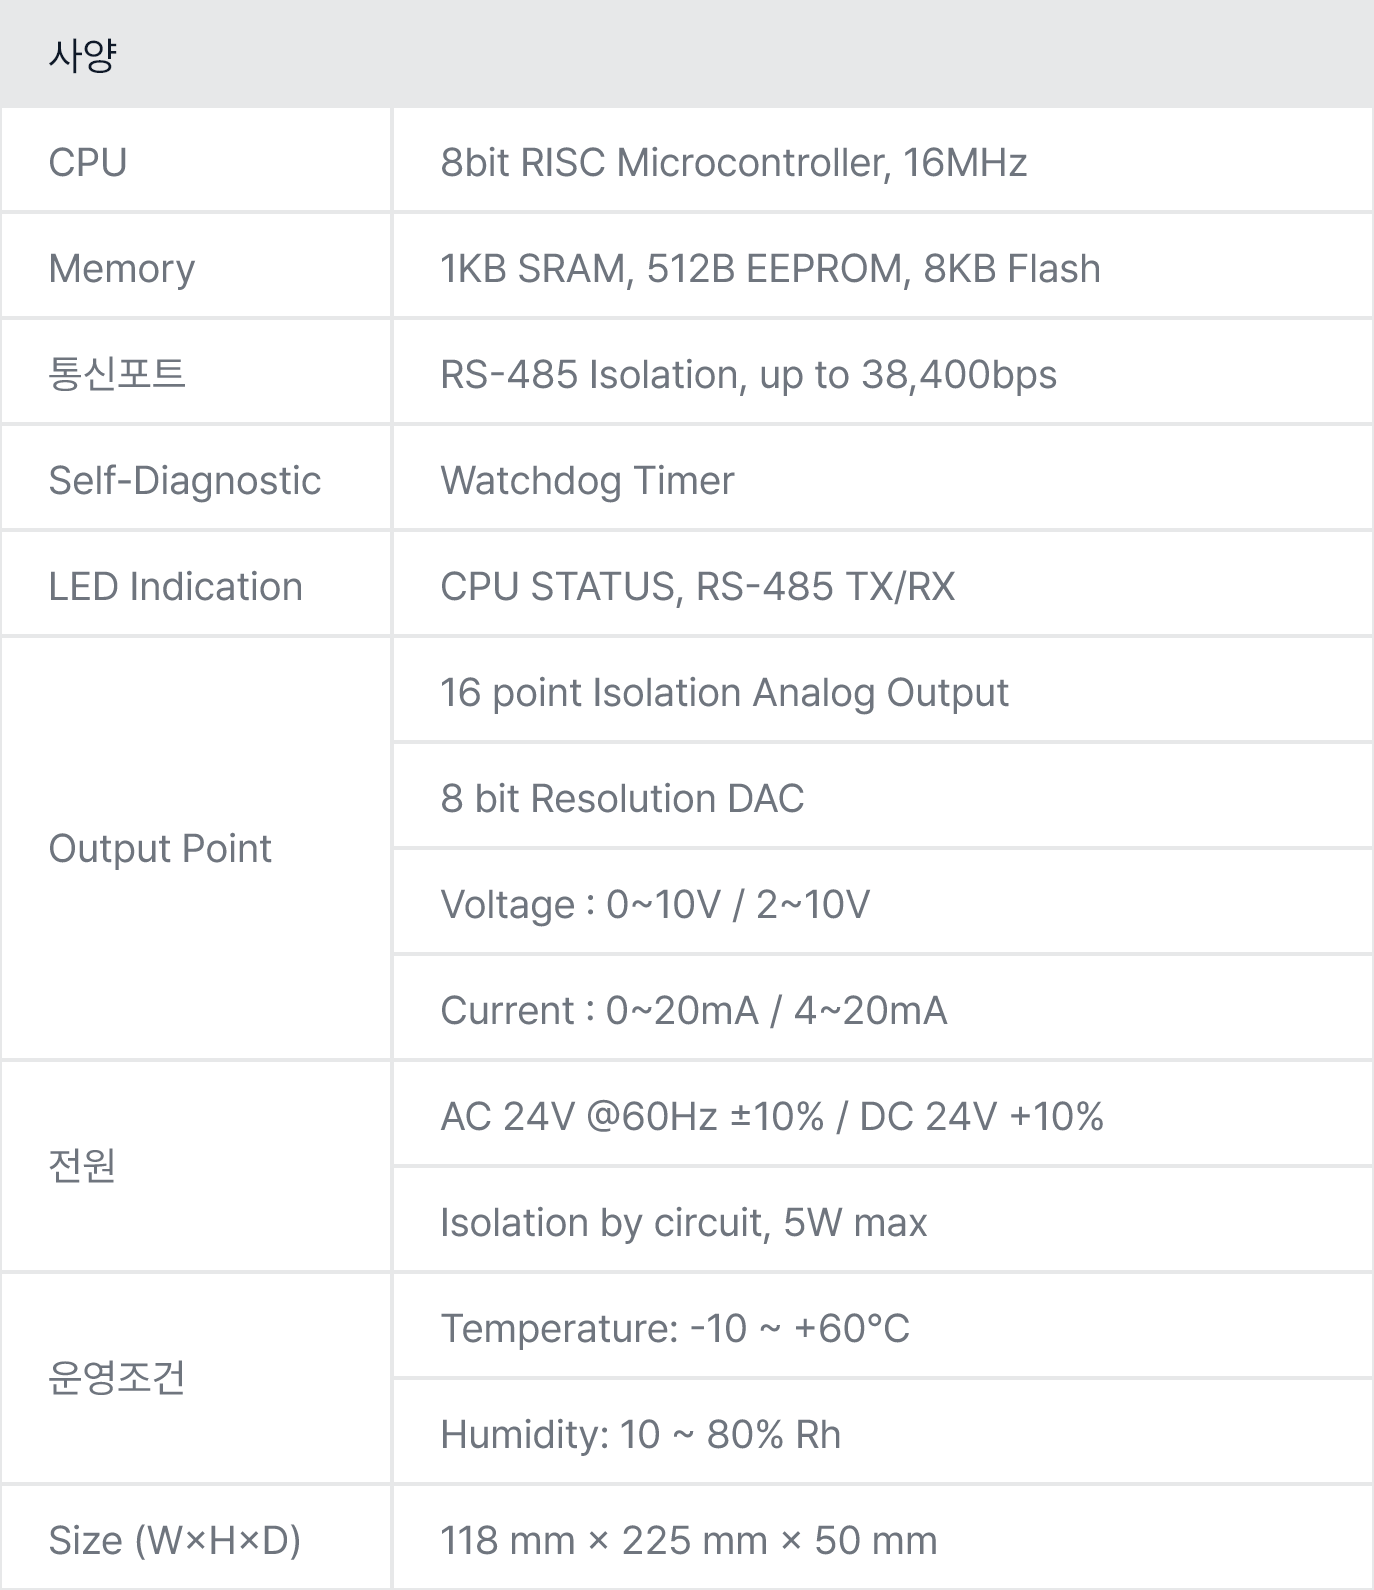Select the LED Indication label
1374x1590 pixels.
(176, 587)
